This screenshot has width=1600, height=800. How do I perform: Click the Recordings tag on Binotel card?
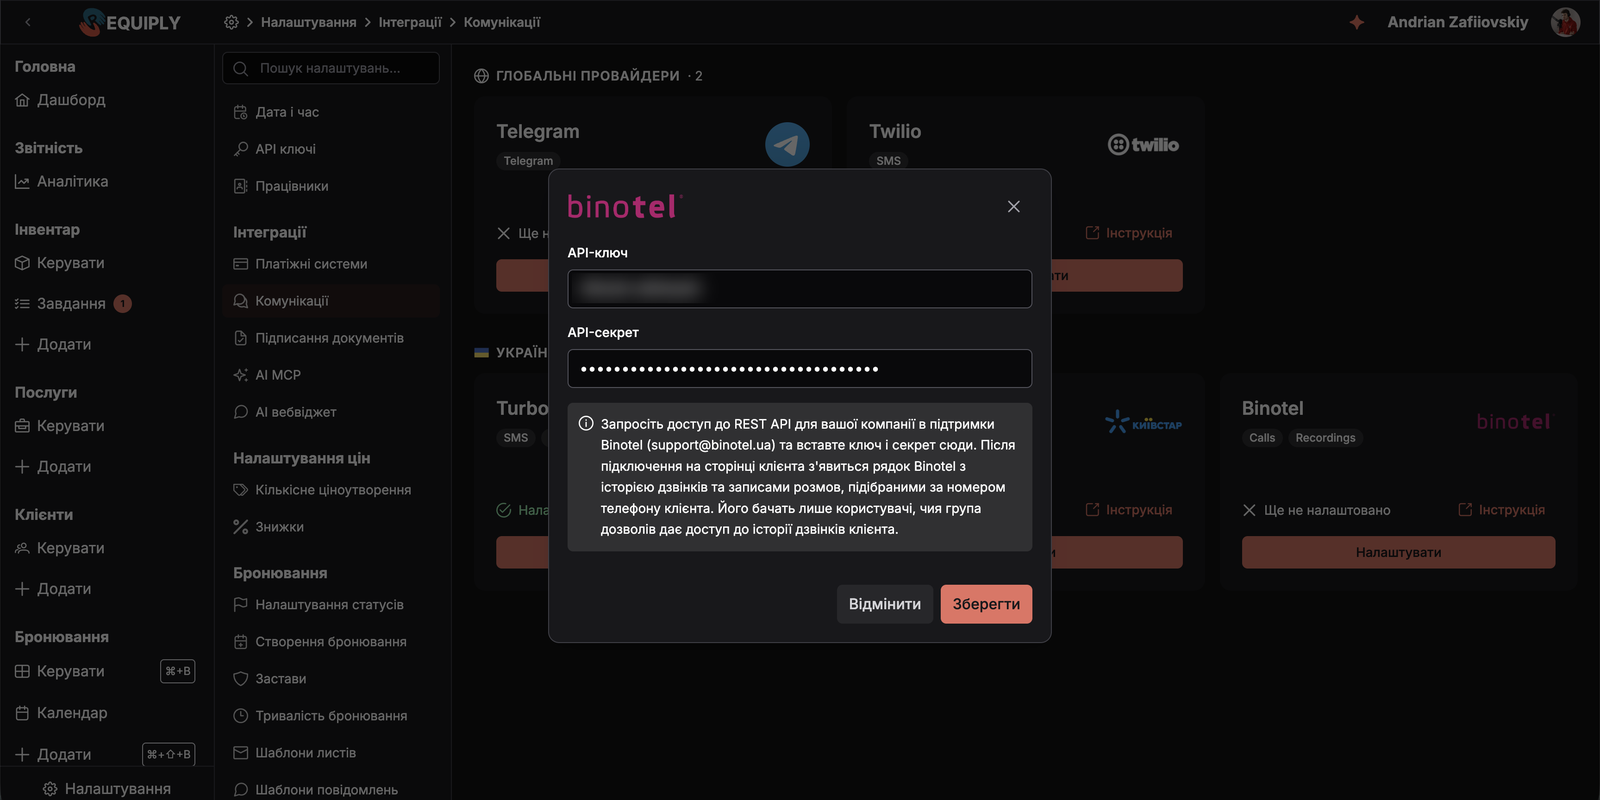point(1325,438)
